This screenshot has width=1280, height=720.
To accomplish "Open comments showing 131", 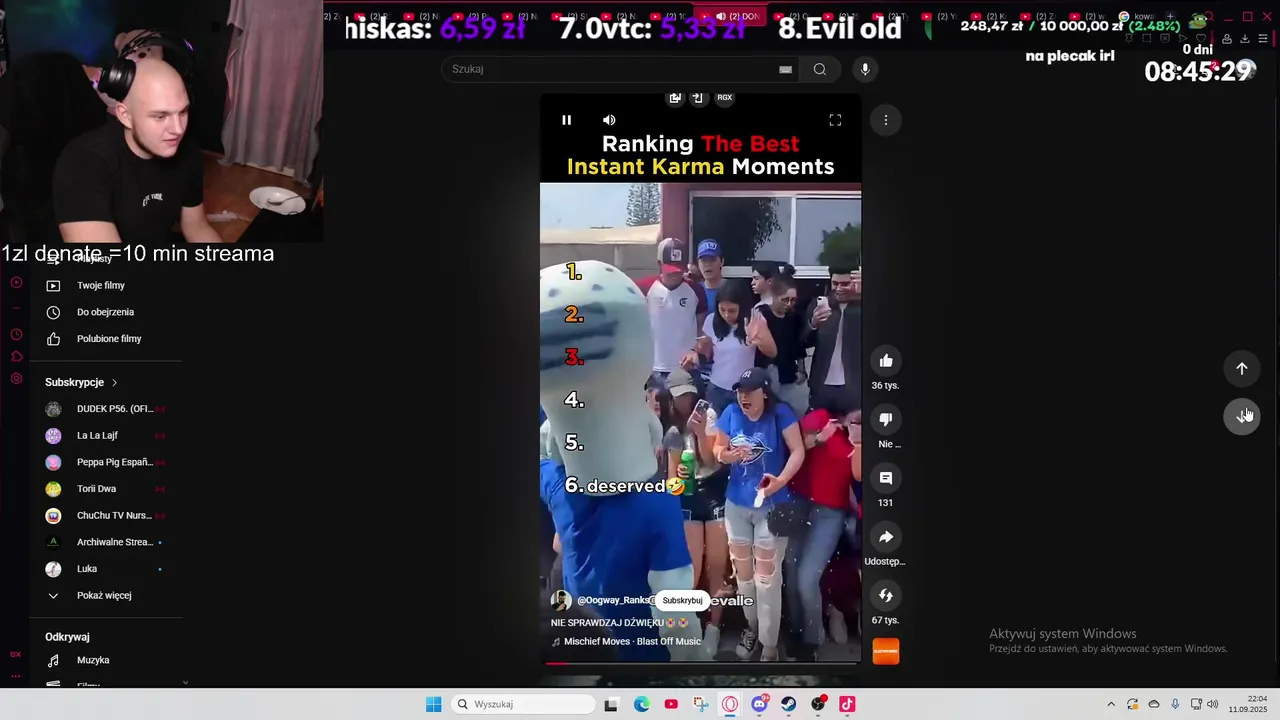I will (886, 478).
